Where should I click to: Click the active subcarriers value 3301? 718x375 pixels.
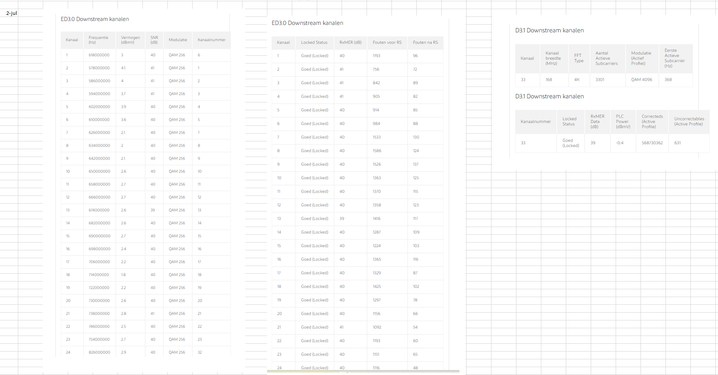tap(600, 80)
